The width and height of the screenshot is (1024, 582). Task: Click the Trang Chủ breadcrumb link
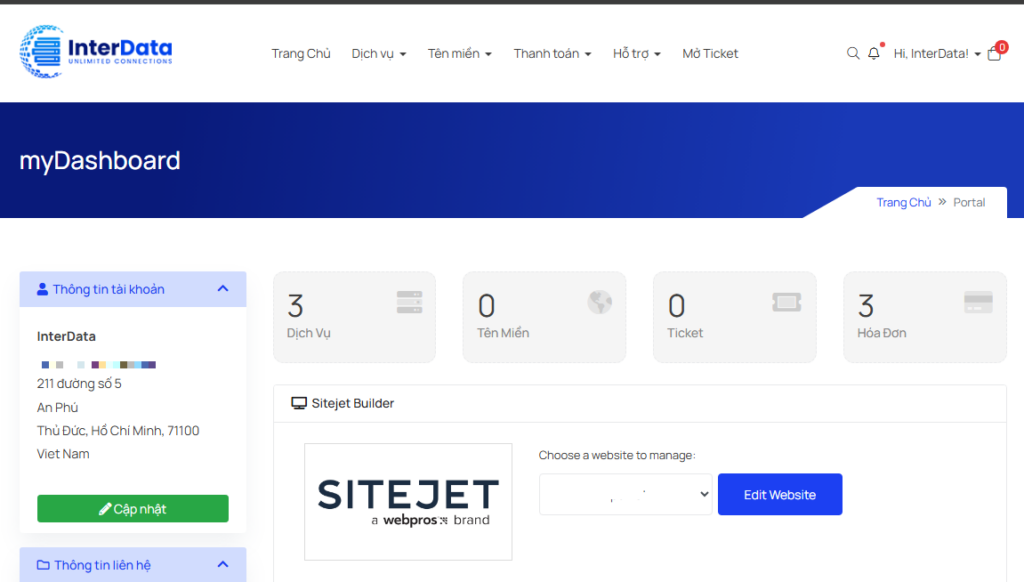904,202
